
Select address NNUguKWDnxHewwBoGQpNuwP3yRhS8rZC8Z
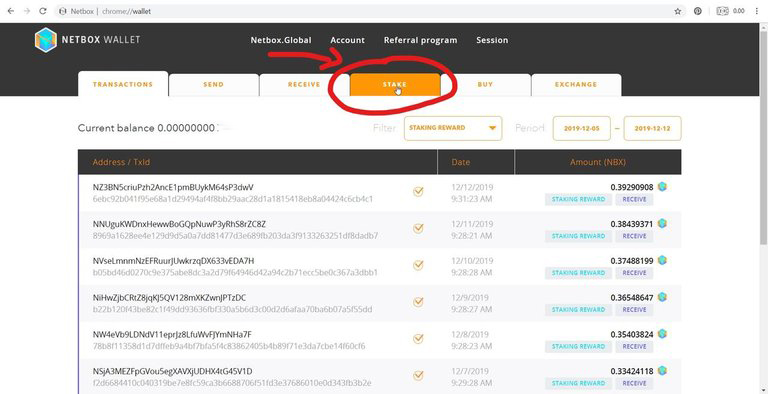[179, 224]
